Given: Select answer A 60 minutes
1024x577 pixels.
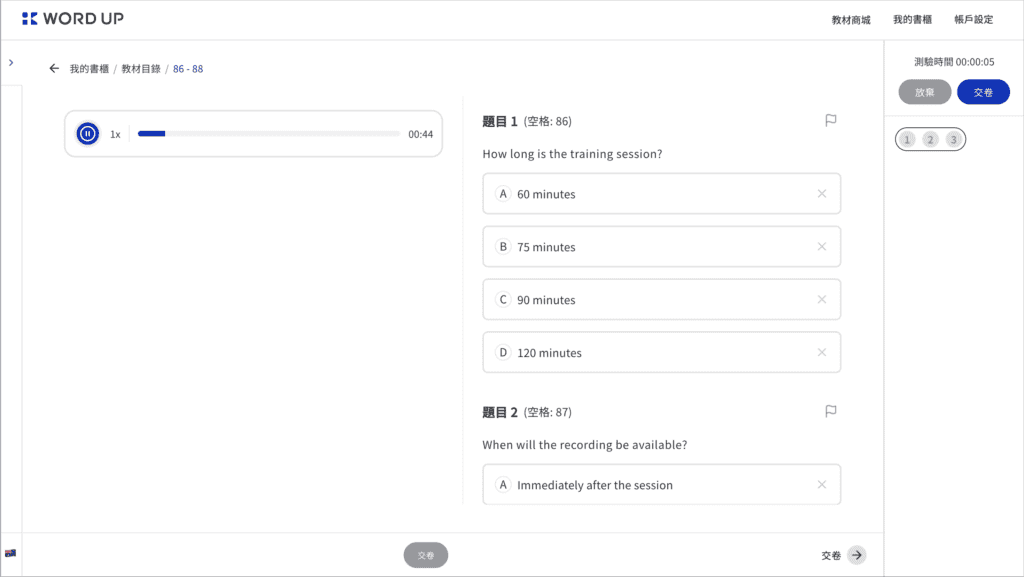Looking at the screenshot, I should pyautogui.click(x=661, y=194).
